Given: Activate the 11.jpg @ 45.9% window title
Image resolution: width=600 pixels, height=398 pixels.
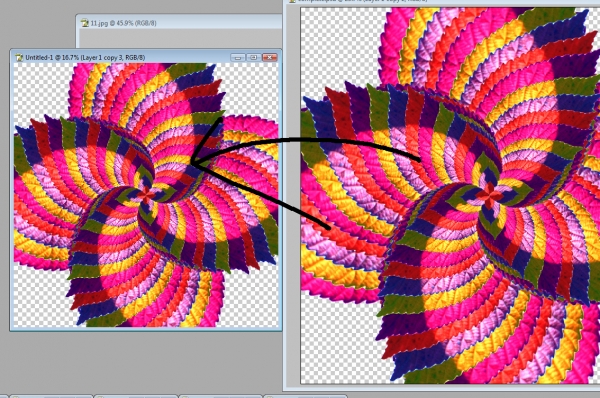Looking at the screenshot, I should pyautogui.click(x=124, y=23).
